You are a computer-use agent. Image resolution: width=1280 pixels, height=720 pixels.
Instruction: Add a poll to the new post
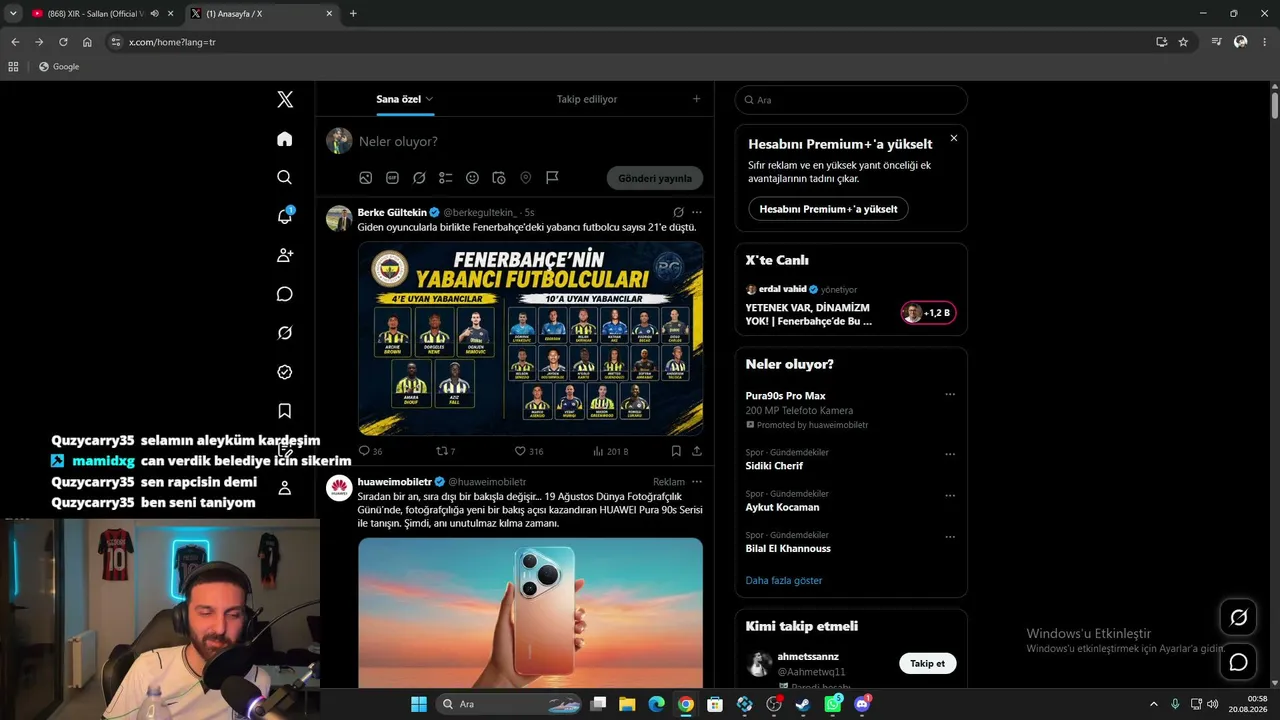click(x=446, y=178)
